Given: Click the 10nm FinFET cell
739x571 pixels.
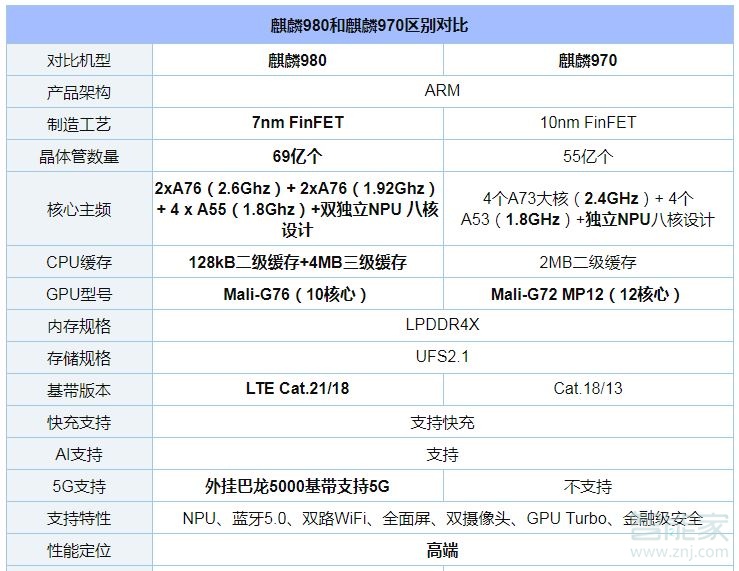Looking at the screenshot, I should point(588,122).
